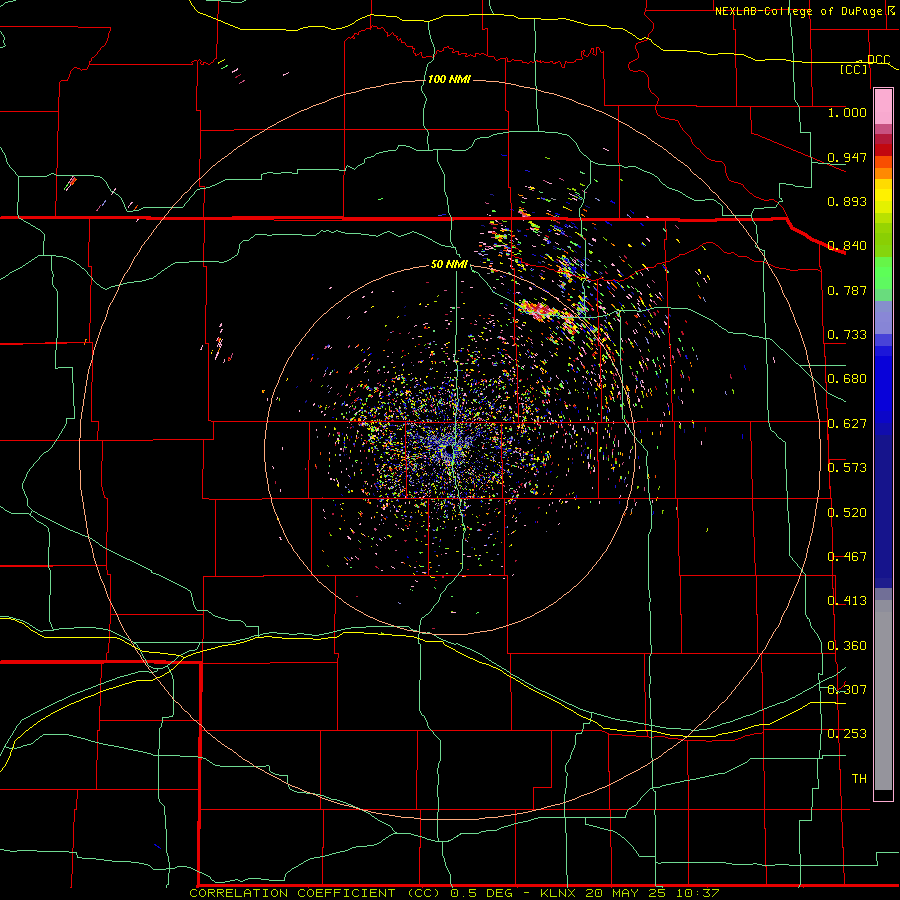This screenshot has height=900, width=900.
Task: Pick the red segment of the color bar
Action: pyautogui.click(x=883, y=150)
